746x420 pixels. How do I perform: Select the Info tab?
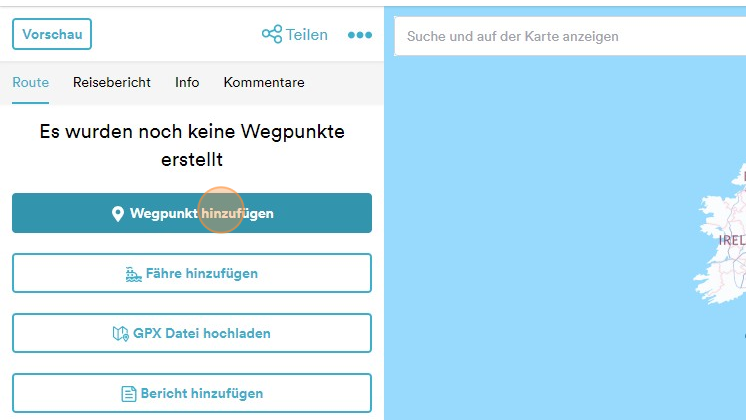click(x=187, y=82)
